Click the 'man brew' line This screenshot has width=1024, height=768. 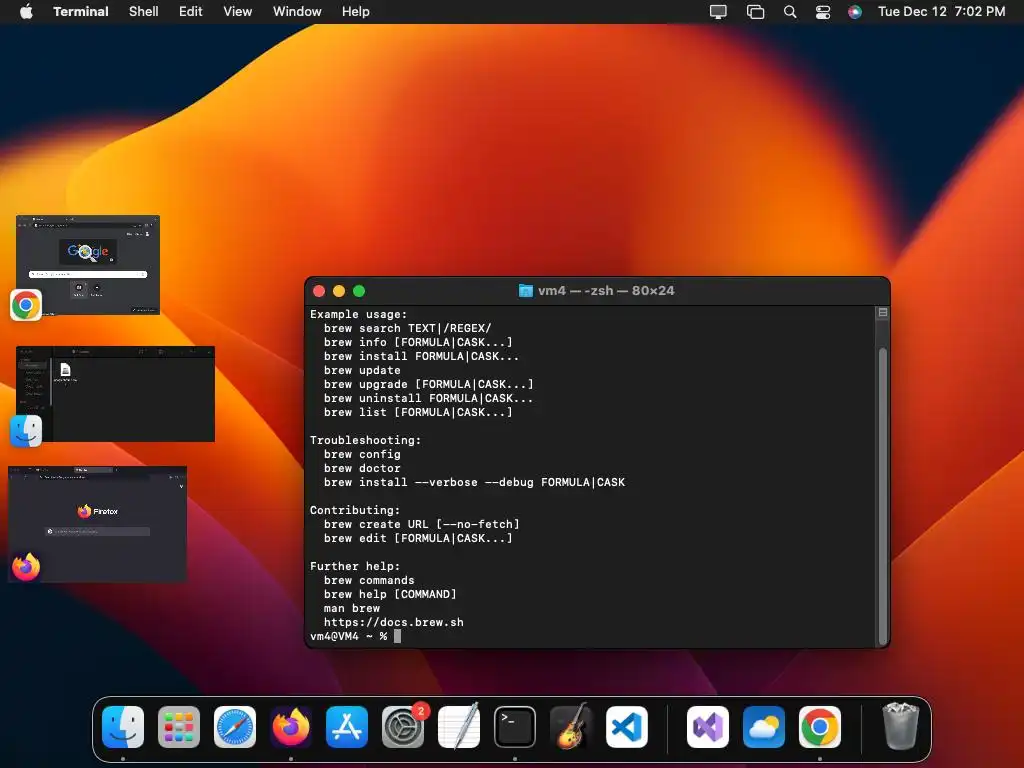pos(352,608)
